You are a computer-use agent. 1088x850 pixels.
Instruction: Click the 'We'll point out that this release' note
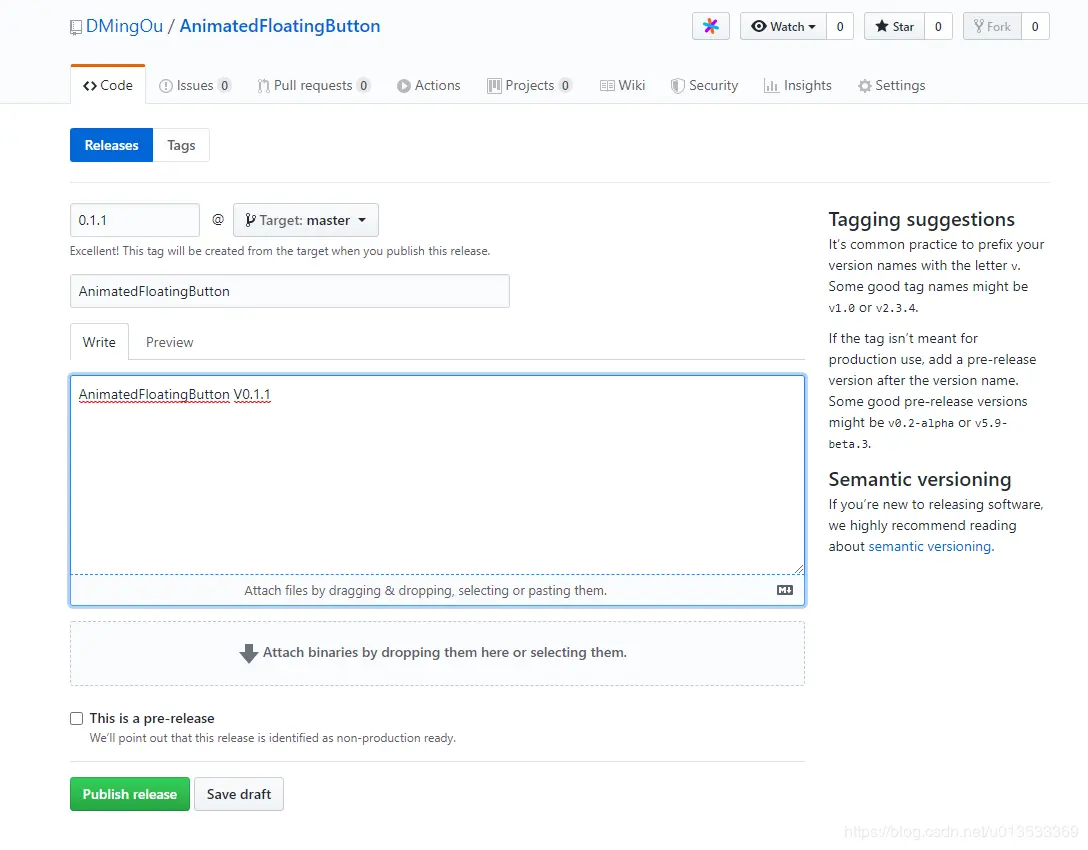click(x=273, y=738)
